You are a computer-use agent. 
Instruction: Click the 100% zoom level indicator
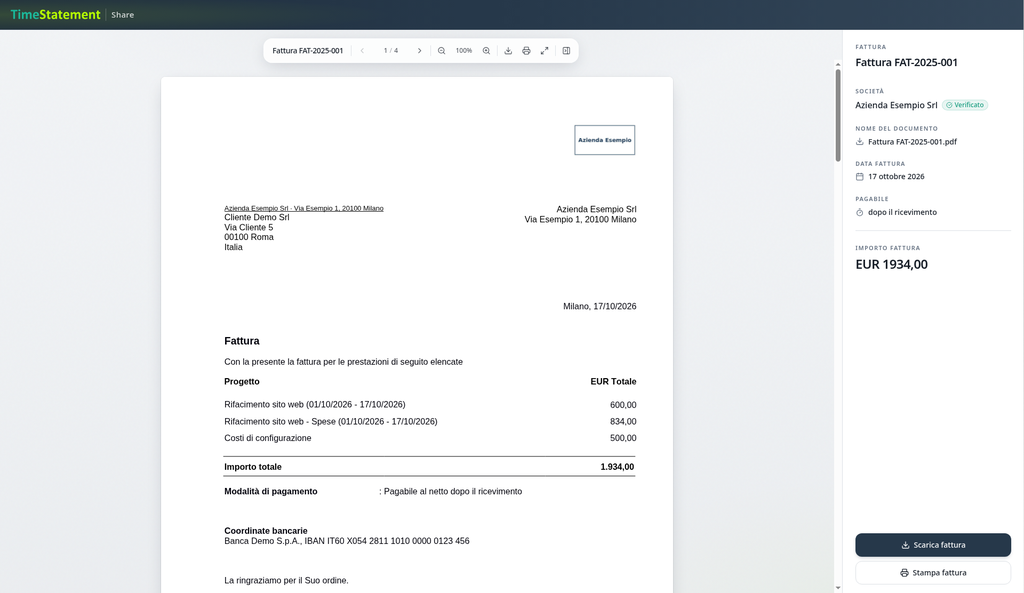coord(464,51)
